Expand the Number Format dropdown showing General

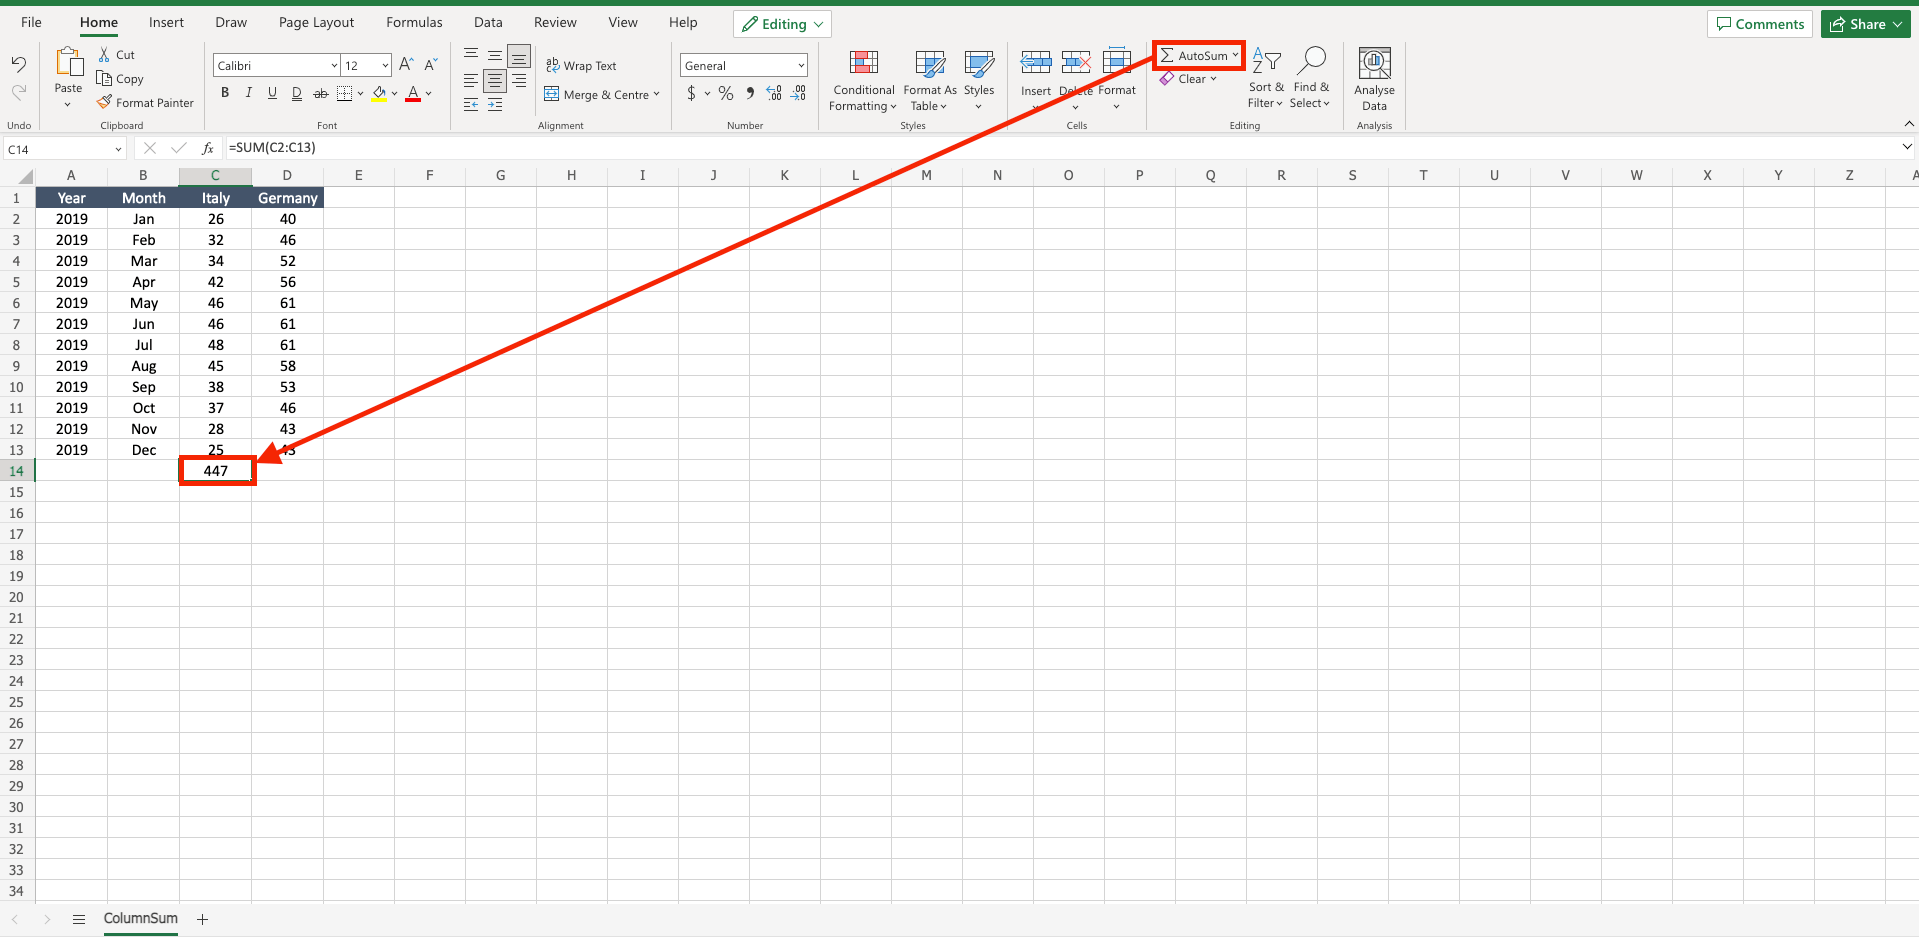(800, 64)
